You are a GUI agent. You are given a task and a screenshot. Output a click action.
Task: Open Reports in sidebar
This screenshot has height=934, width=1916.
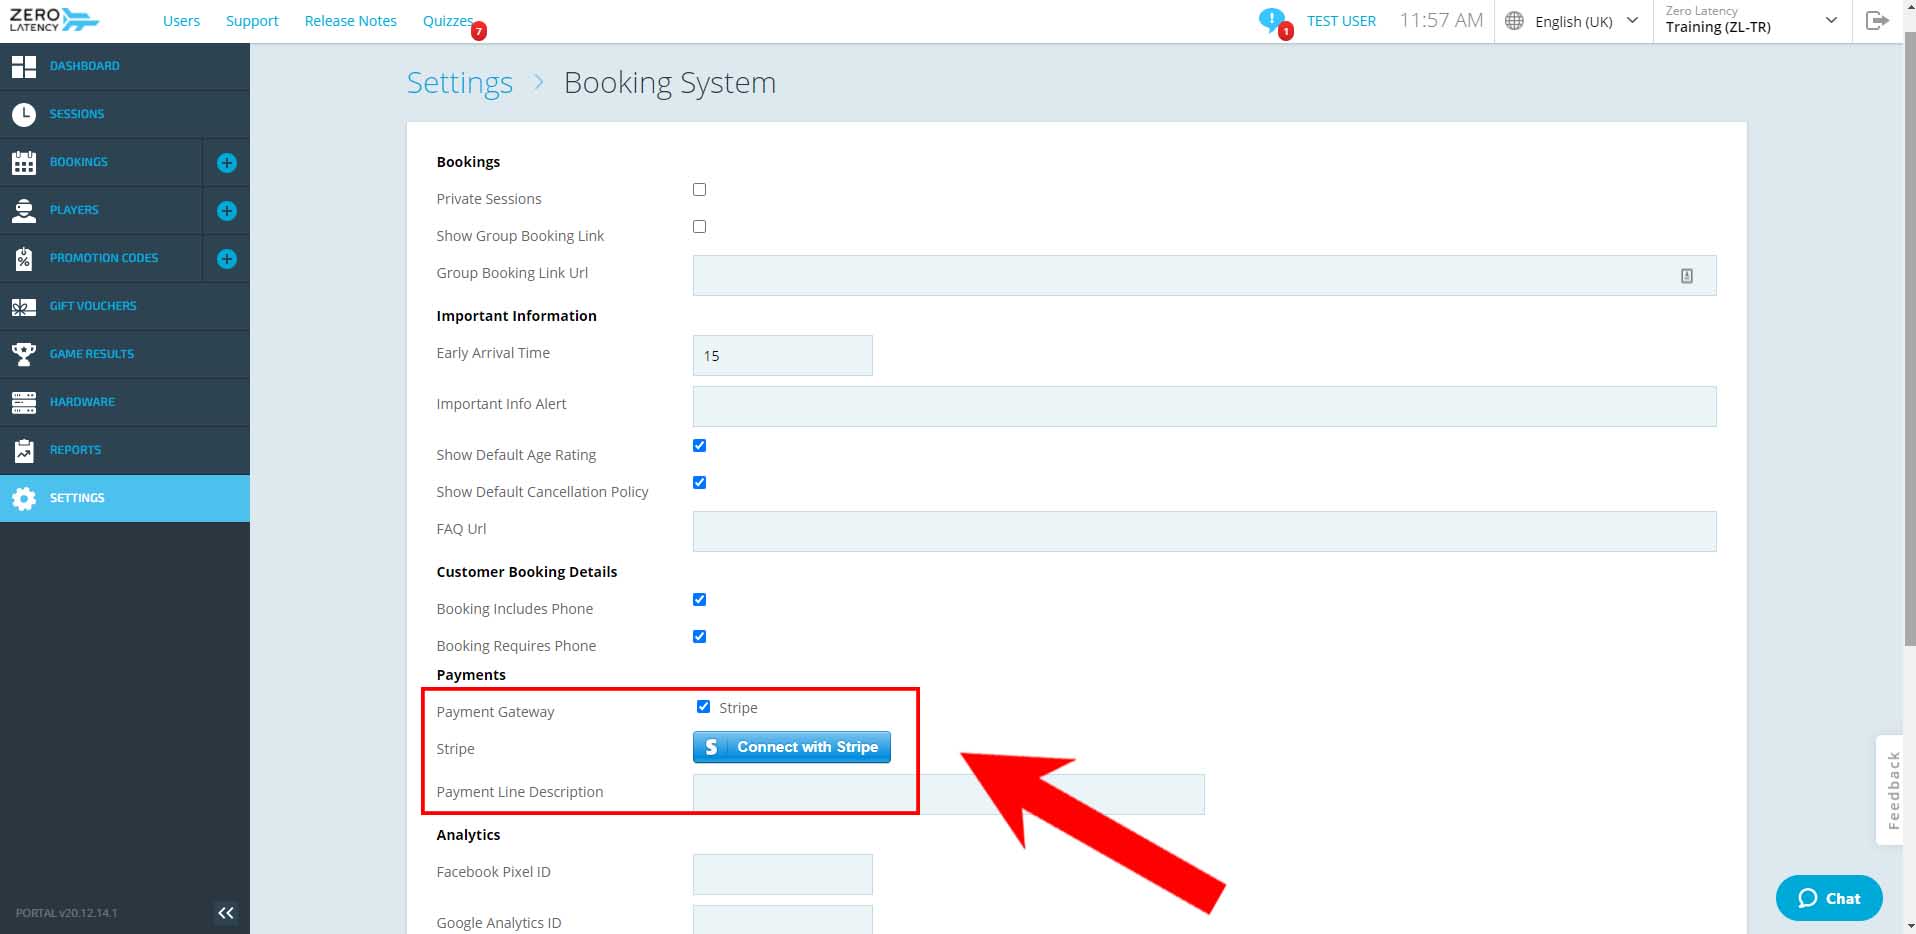125,450
